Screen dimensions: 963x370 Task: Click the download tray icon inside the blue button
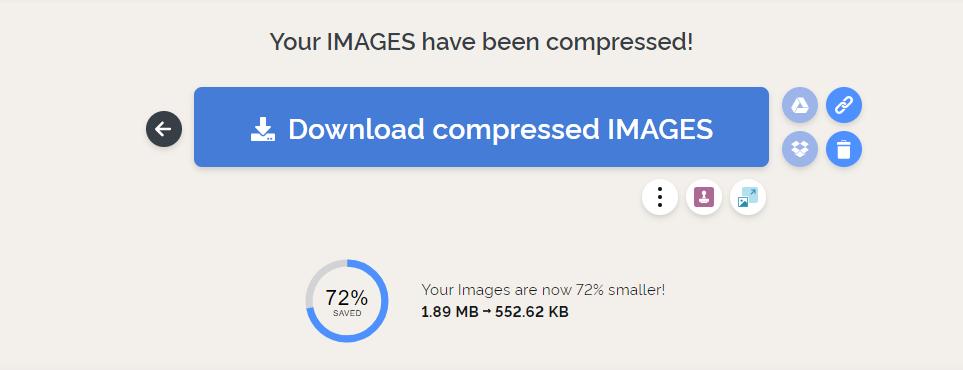click(263, 129)
